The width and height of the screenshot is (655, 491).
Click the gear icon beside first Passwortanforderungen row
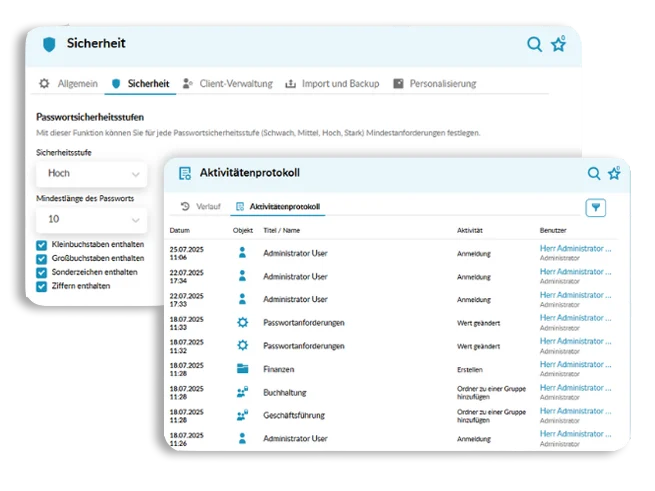[242, 322]
